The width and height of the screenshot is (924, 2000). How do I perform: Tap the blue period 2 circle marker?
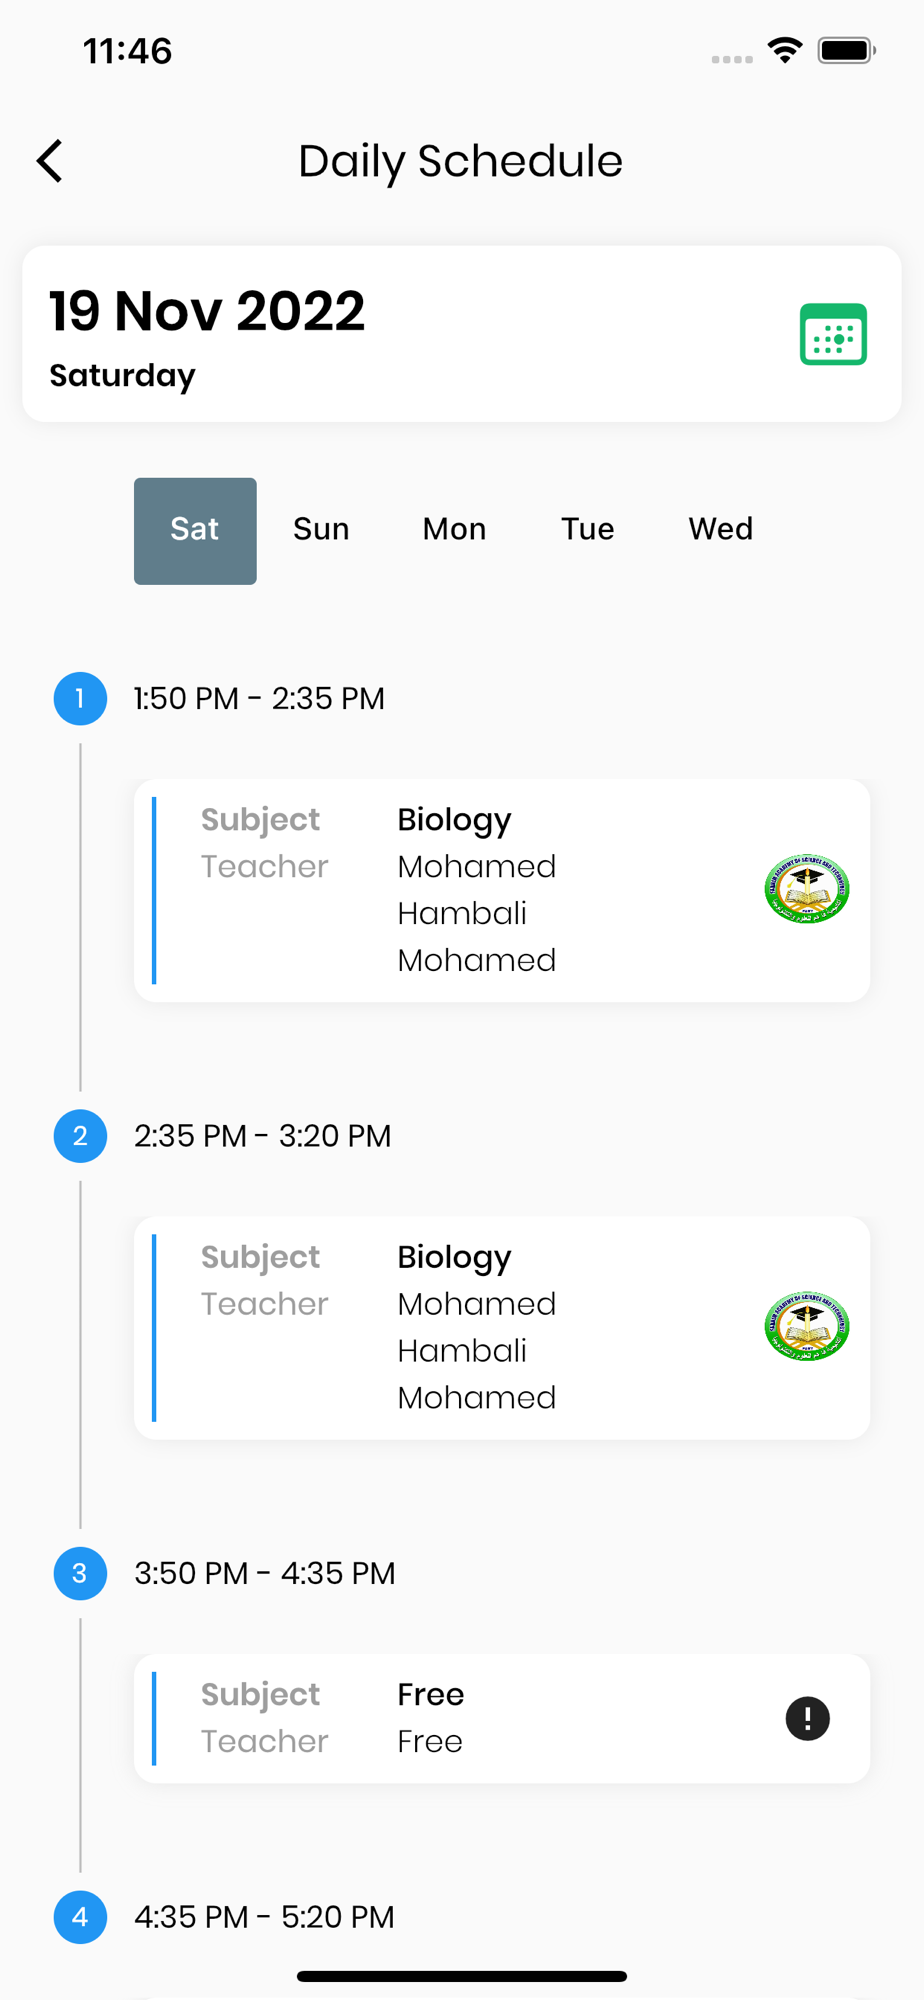(80, 1136)
